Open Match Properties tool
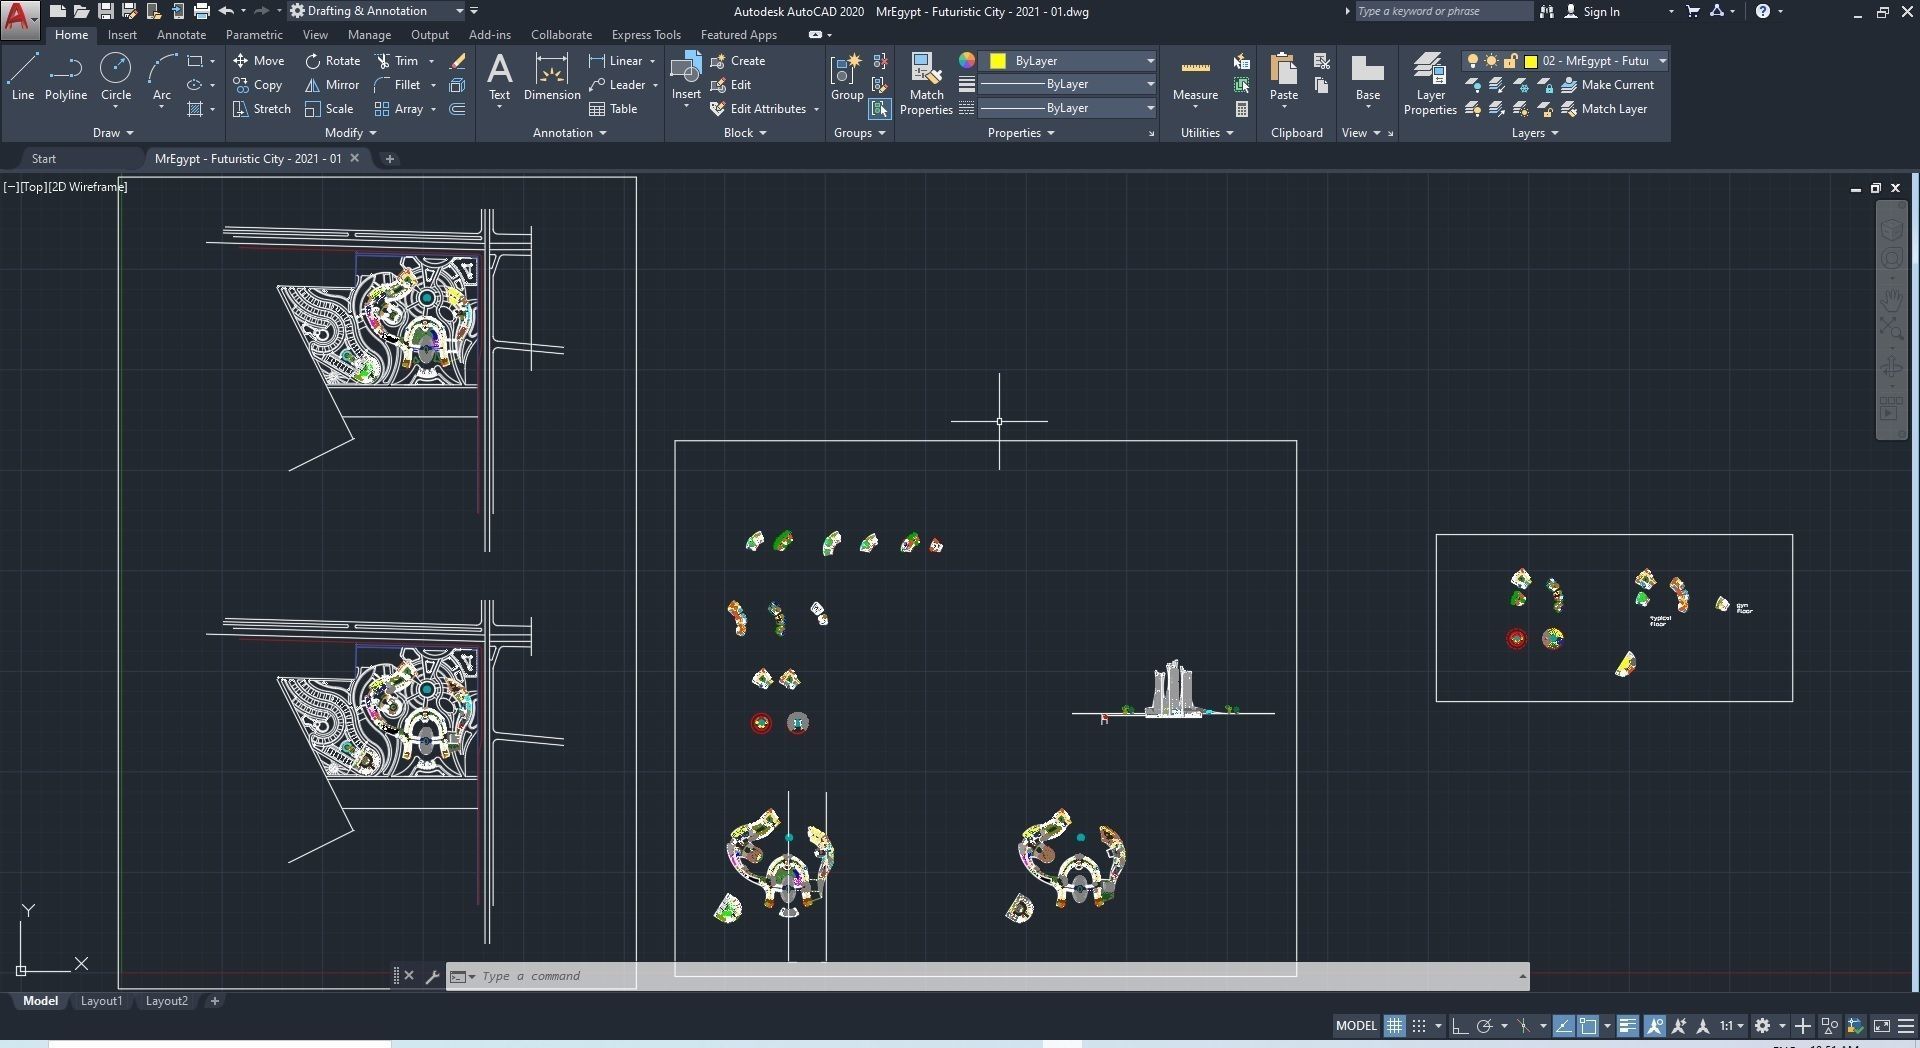 coord(926,84)
